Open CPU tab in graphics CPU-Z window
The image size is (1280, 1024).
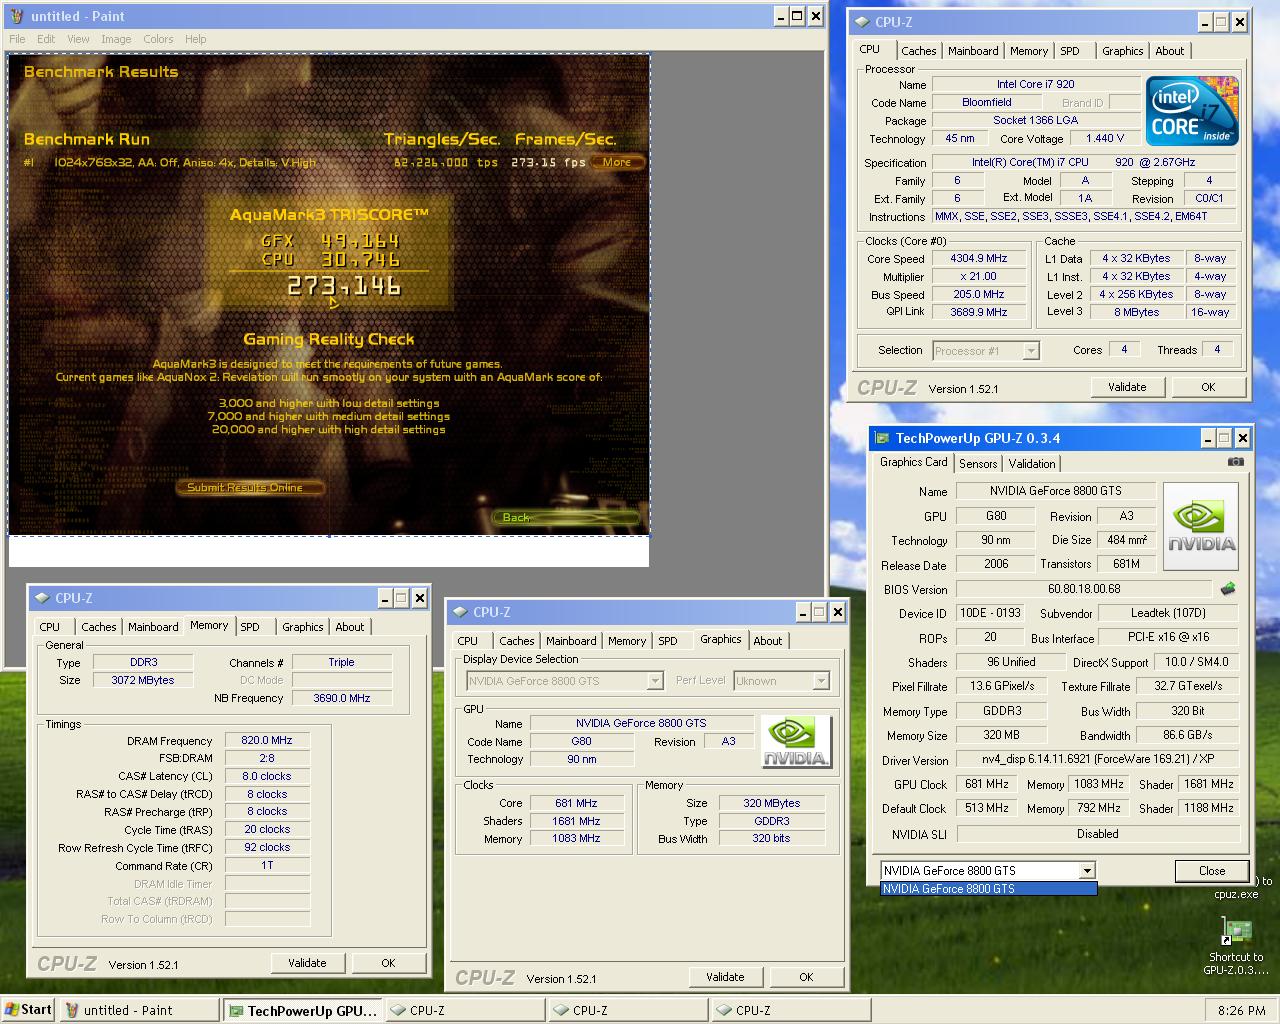click(x=467, y=641)
